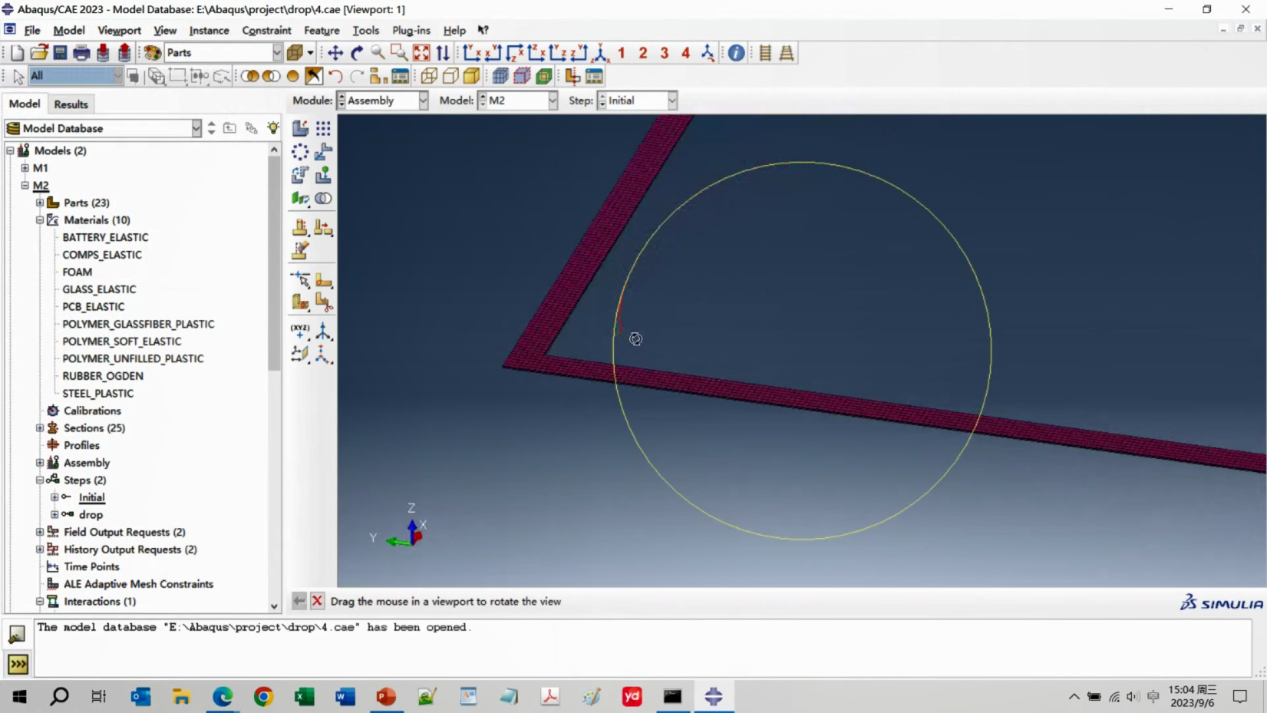Click the Rotate View tool icon
Screen dimensions: 1267x713
click(356, 53)
